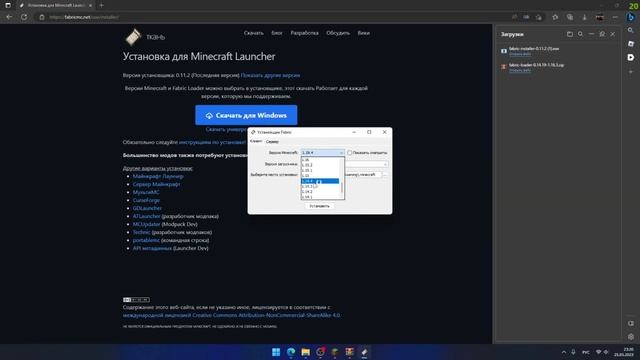Open the loader version dropdown
Screen dimensions: 640x360
(x=385, y=164)
